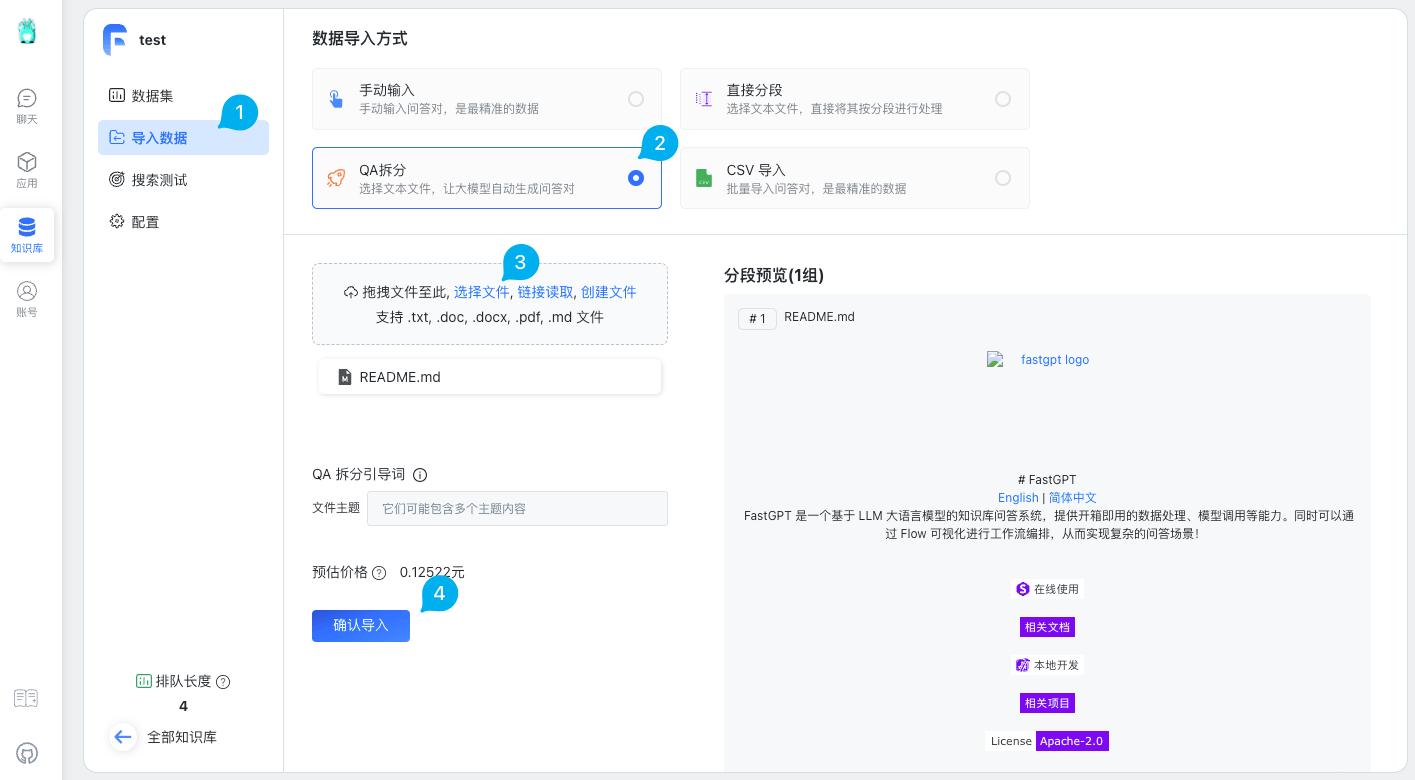Select the 知识库 knowledge base sidebar icon
This screenshot has width=1415, height=780.
tap(27, 235)
